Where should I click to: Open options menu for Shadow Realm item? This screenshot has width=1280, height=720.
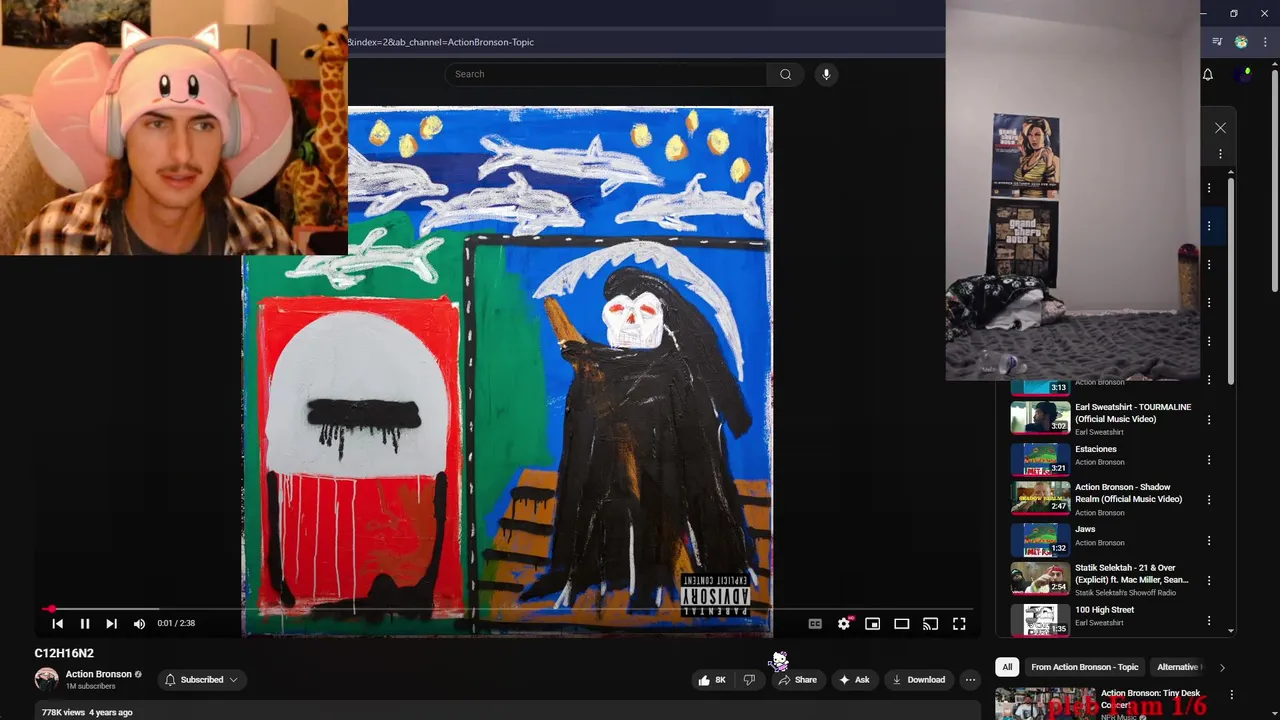pos(1209,500)
